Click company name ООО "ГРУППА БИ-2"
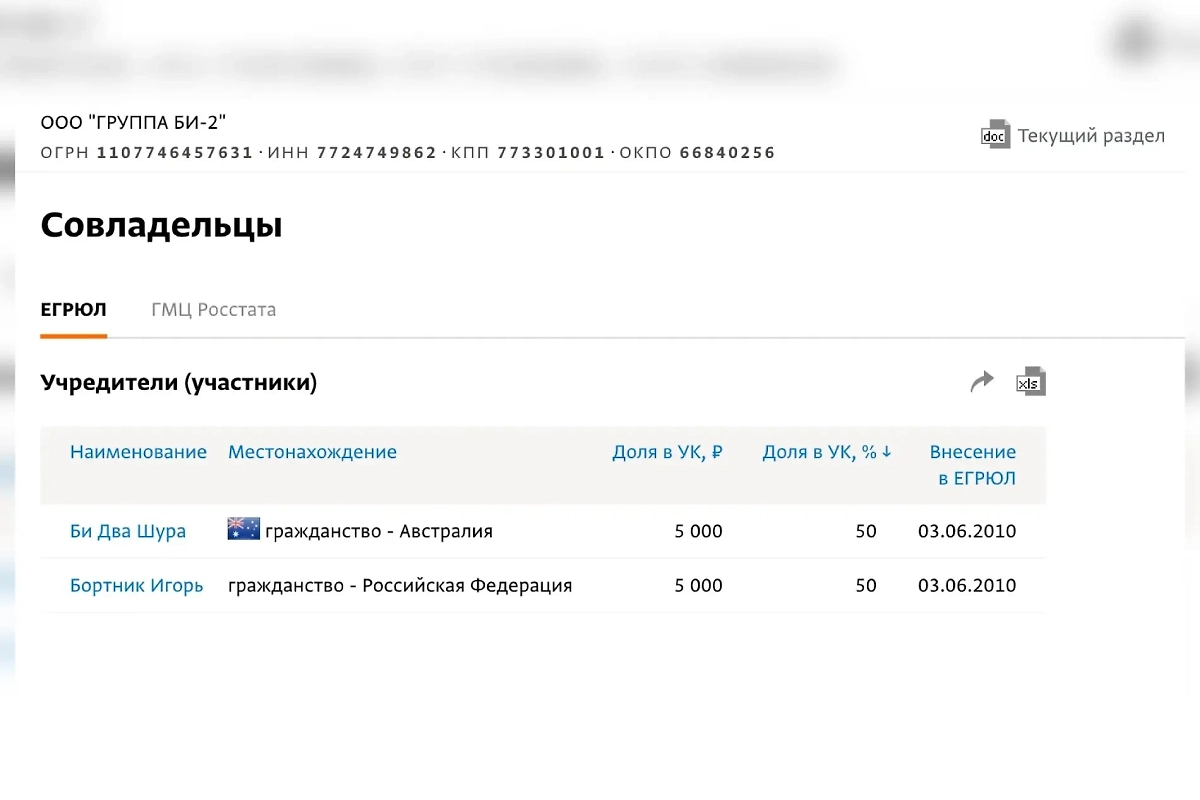Viewport: 1200px width, 800px height. coord(135,121)
